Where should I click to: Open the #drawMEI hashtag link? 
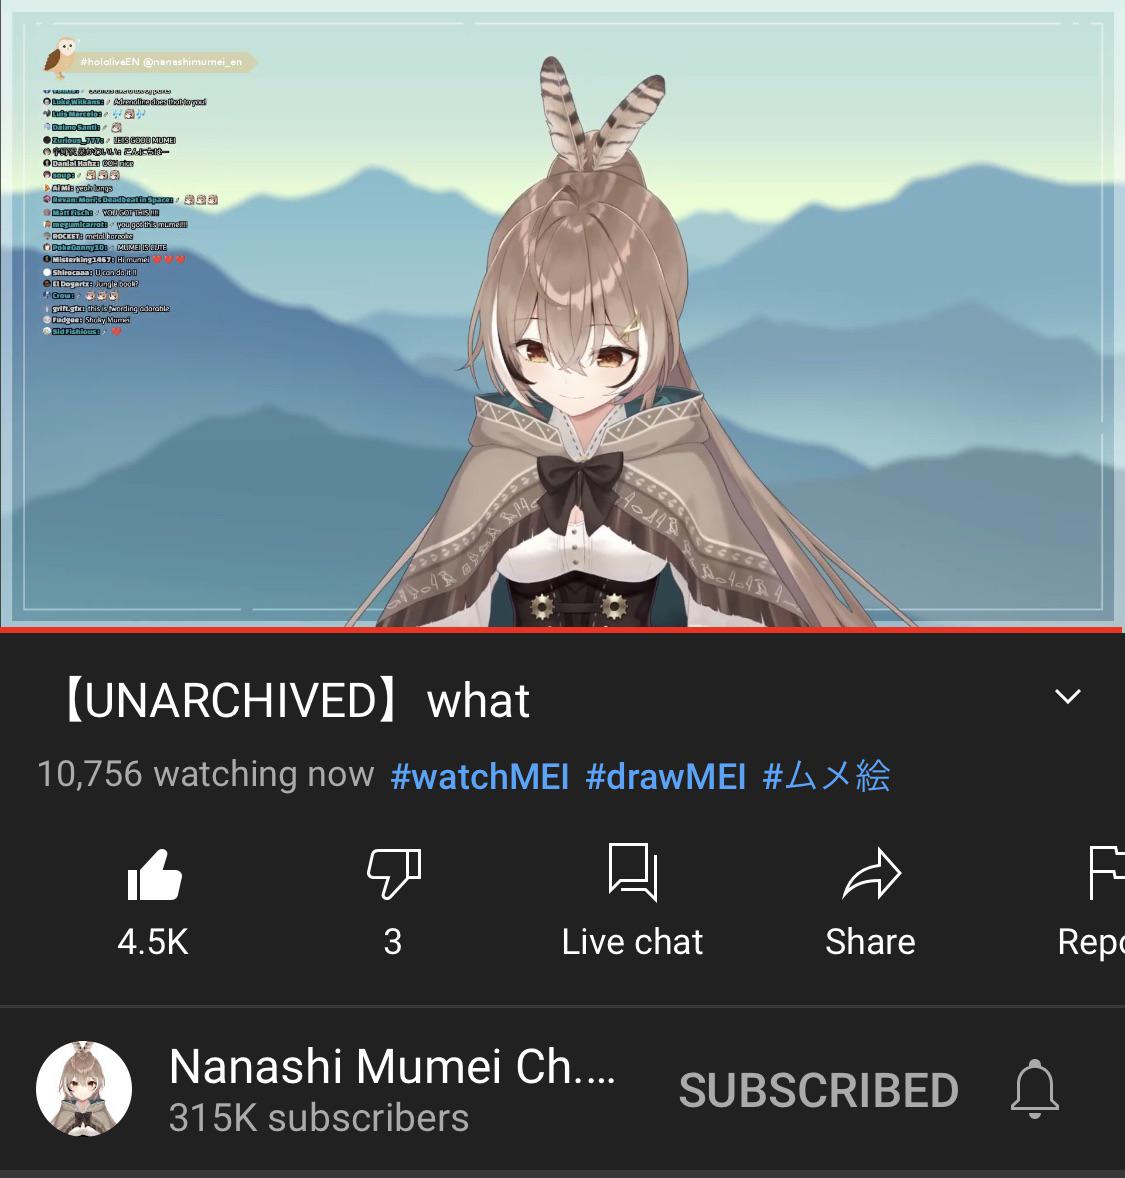point(665,776)
